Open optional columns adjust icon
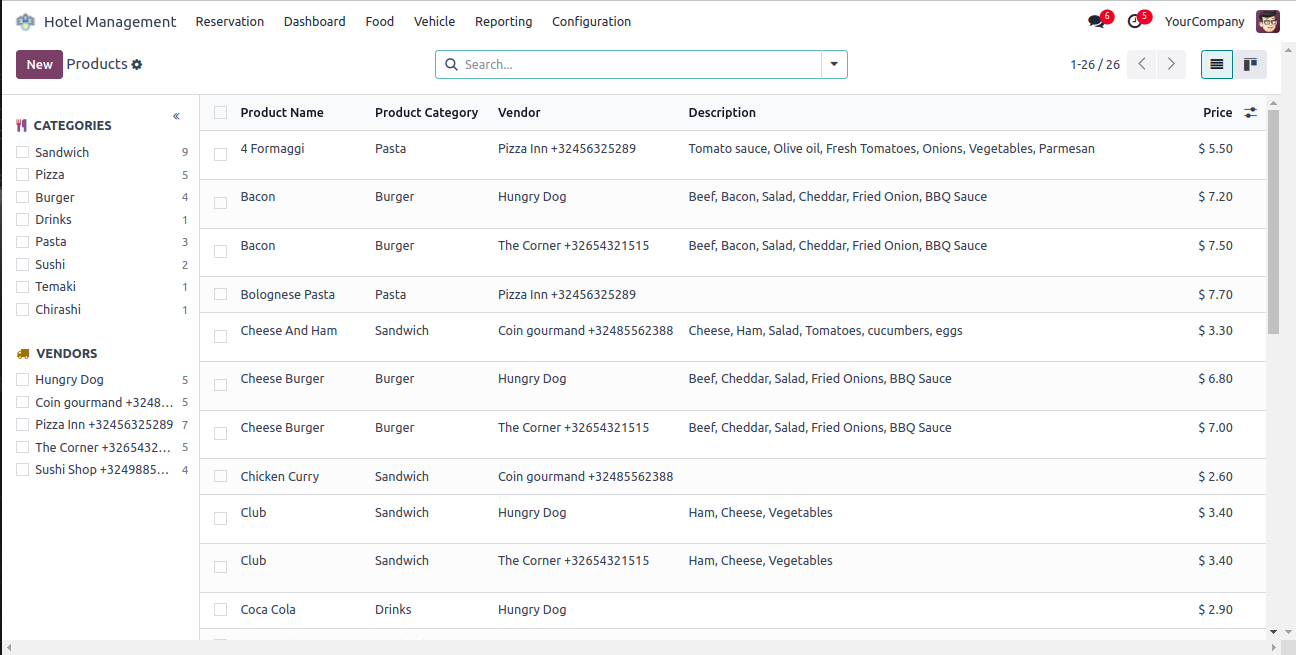The width and height of the screenshot is (1296, 655). click(1250, 113)
